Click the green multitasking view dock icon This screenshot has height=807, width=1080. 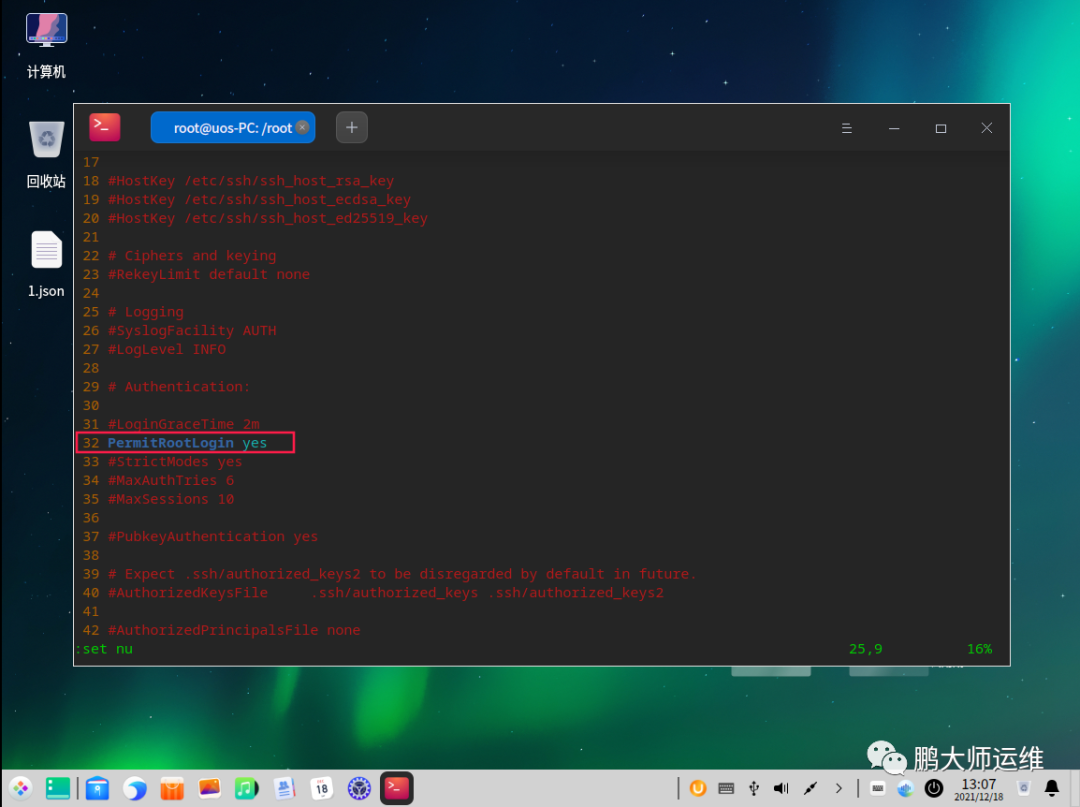(58, 788)
